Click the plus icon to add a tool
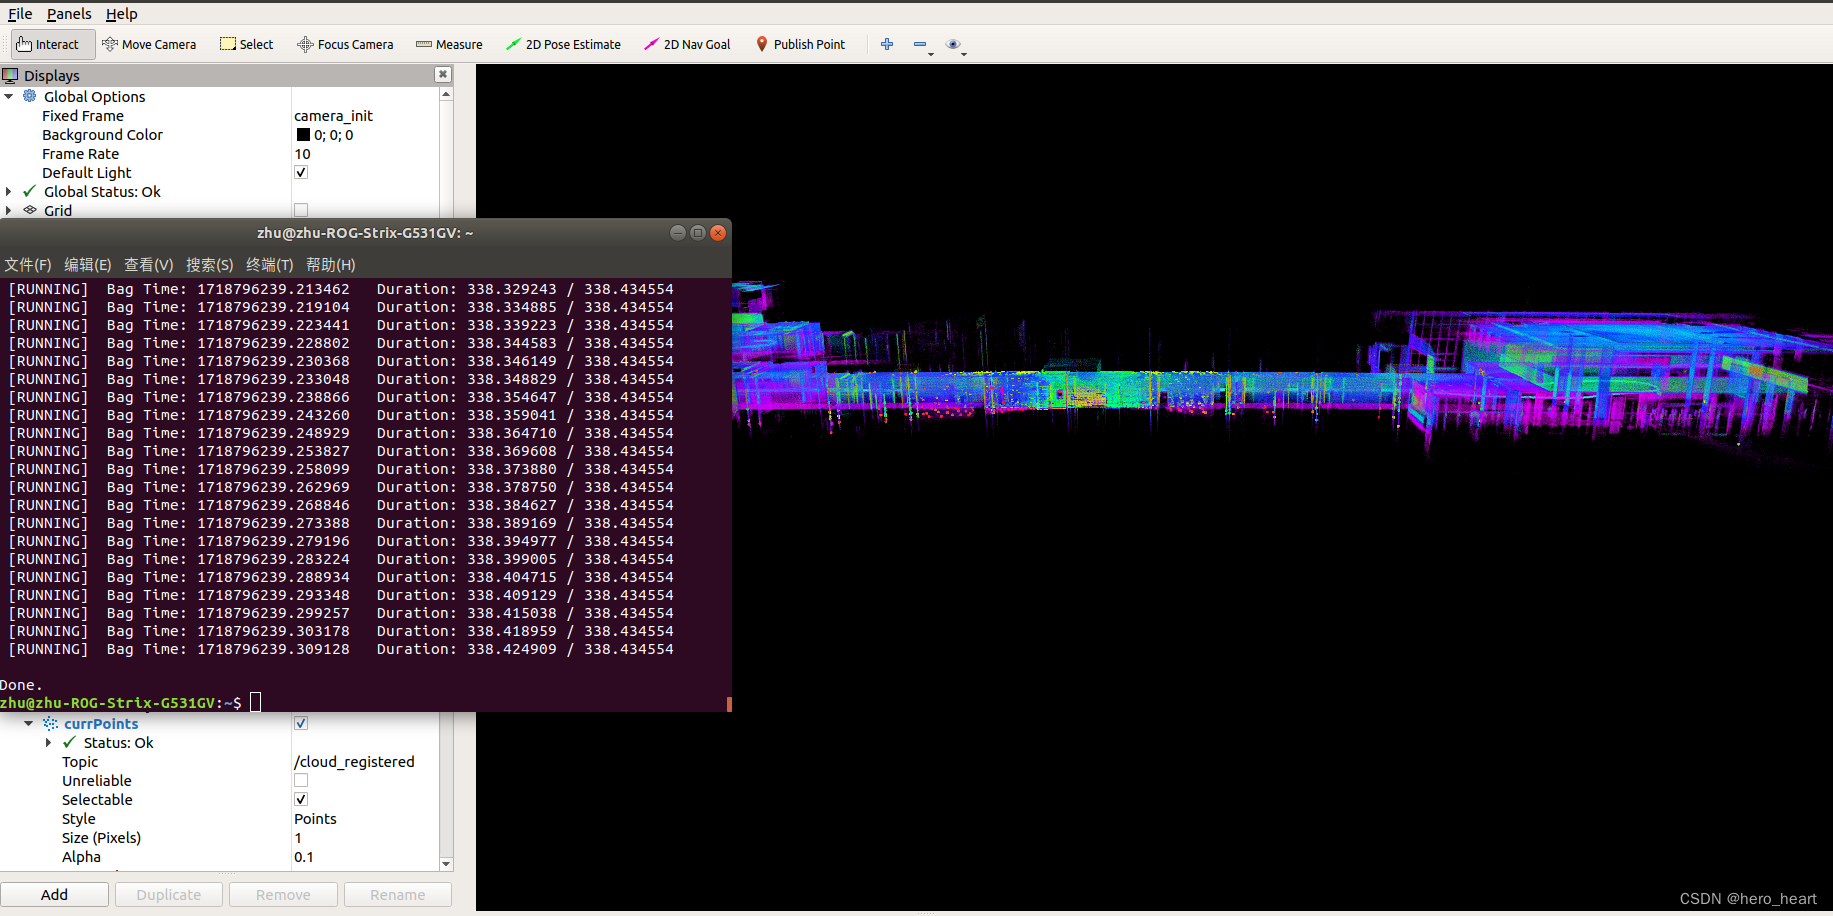Image resolution: width=1833 pixels, height=916 pixels. coord(886,44)
